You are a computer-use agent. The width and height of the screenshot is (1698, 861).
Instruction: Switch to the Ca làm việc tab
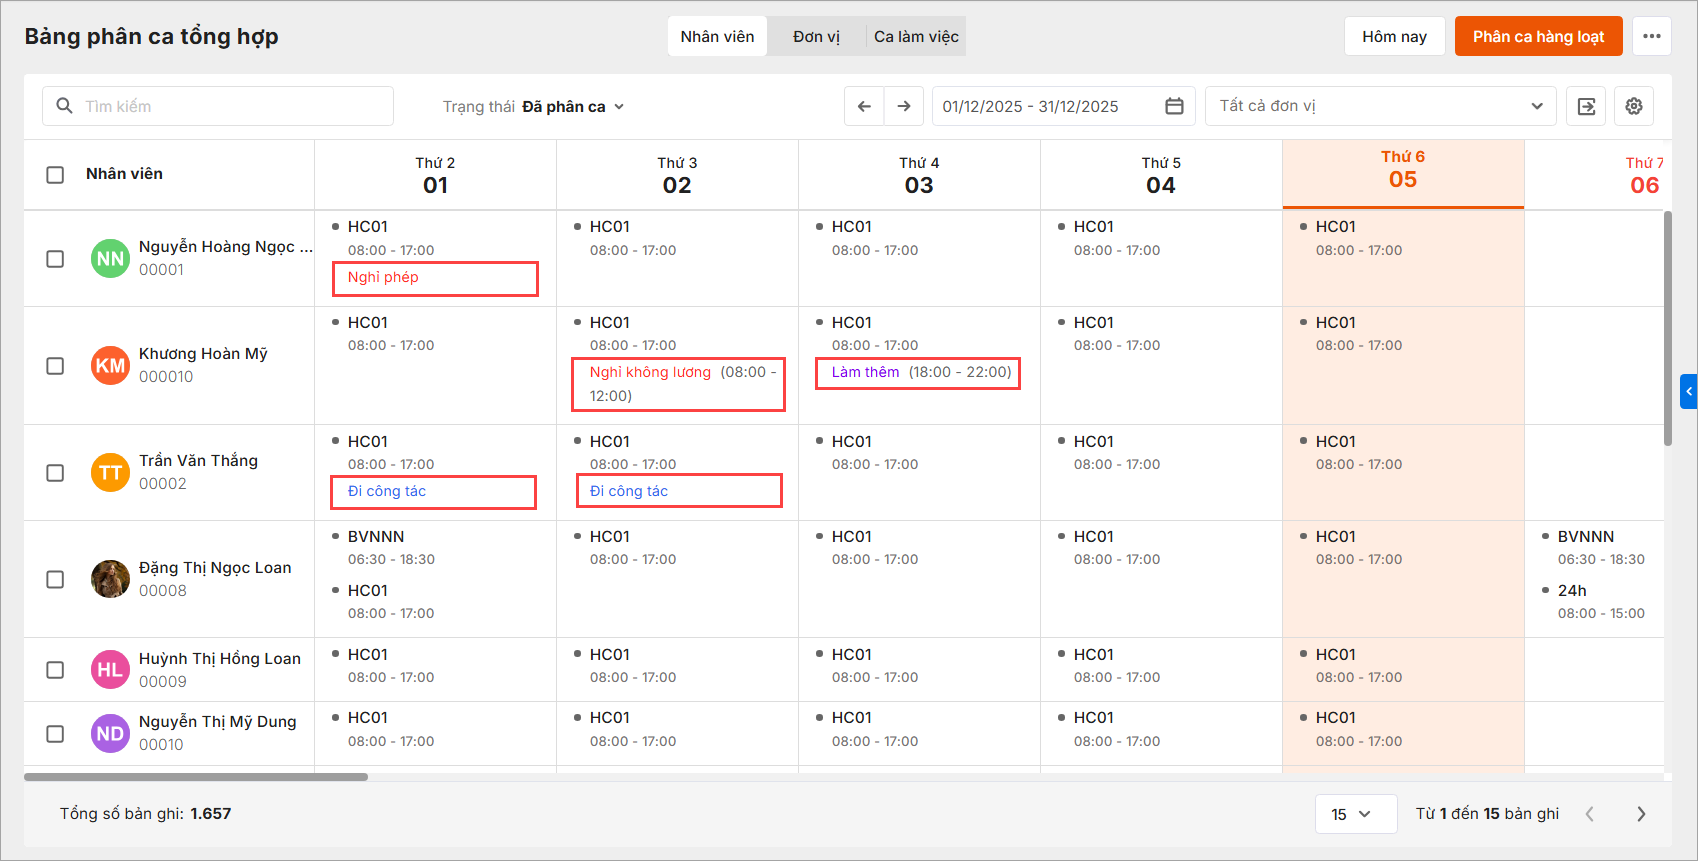(916, 36)
